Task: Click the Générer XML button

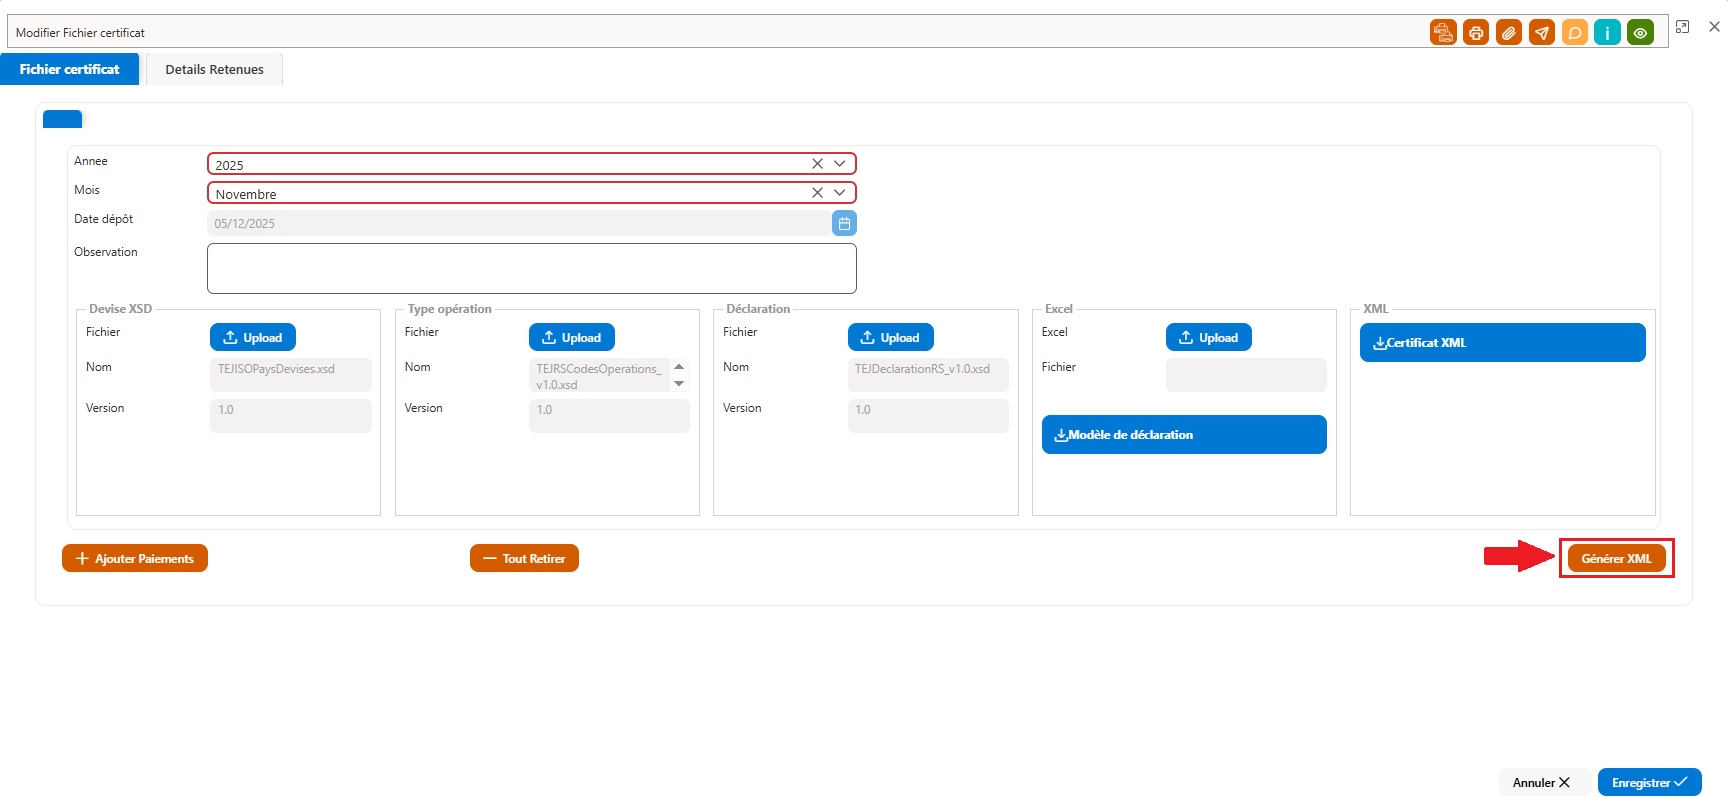Action: tap(1617, 558)
